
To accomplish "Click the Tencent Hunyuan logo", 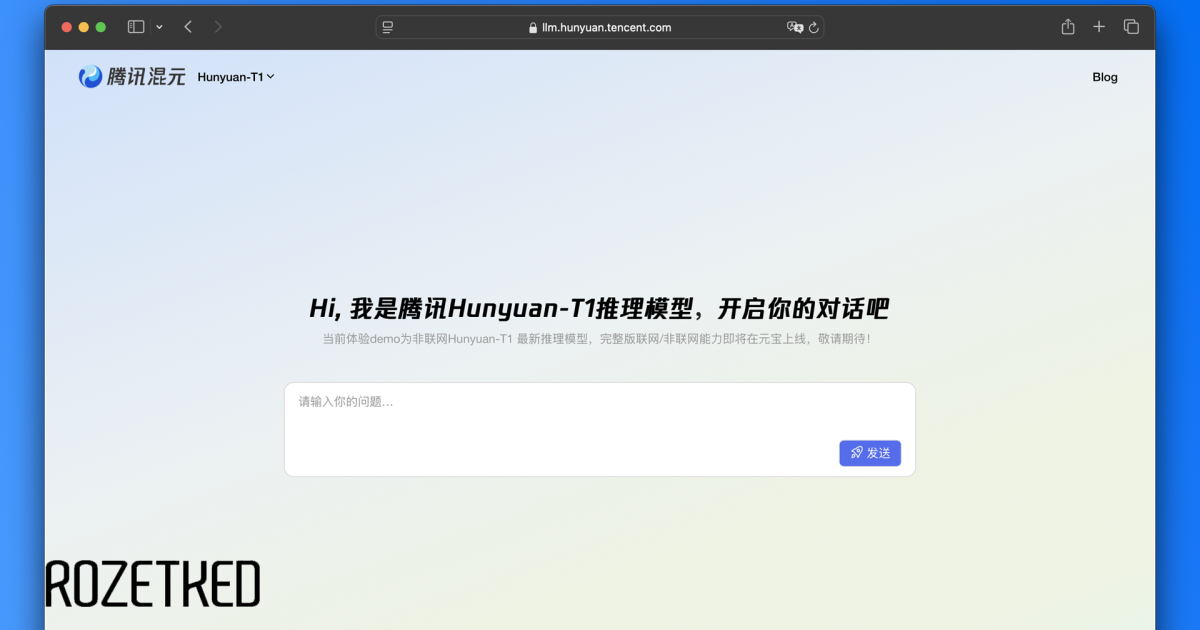I will [x=132, y=77].
